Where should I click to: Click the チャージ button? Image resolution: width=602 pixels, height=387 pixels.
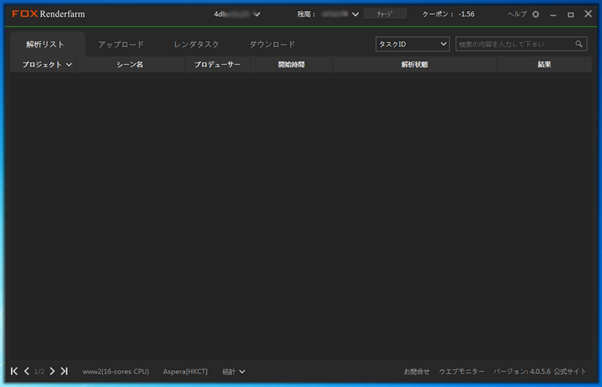385,14
